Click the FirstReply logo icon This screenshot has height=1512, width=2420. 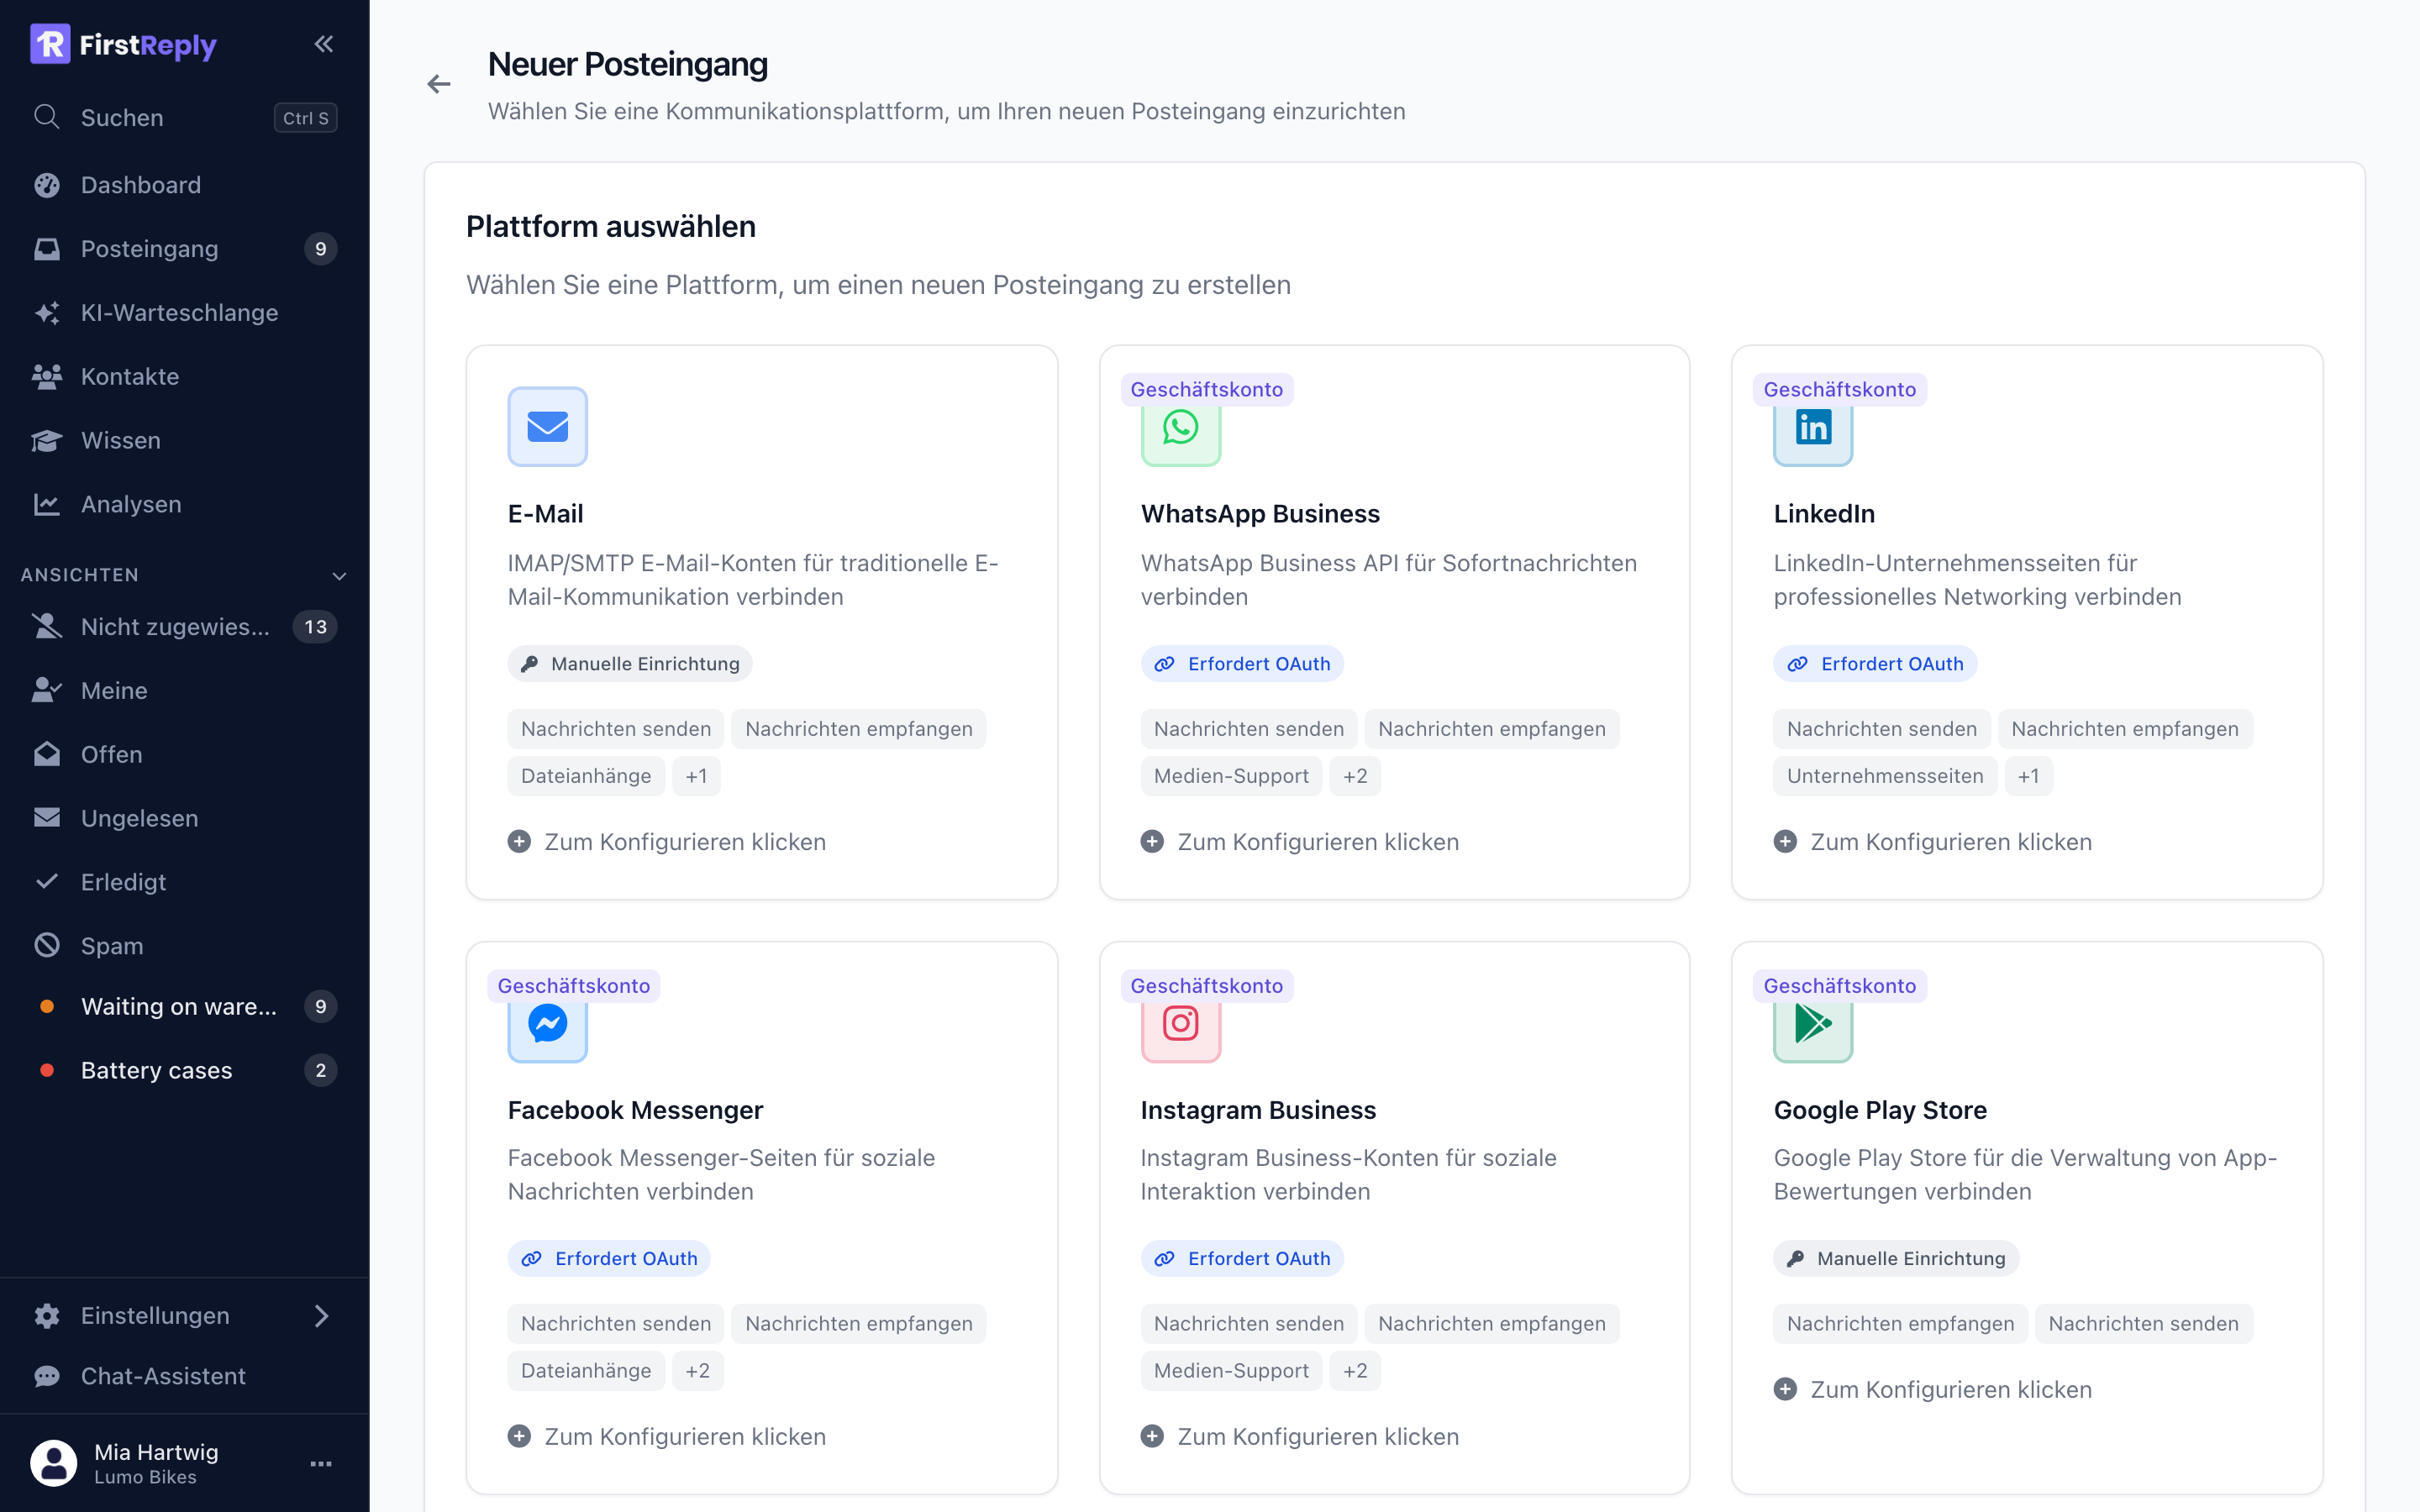click(50, 44)
